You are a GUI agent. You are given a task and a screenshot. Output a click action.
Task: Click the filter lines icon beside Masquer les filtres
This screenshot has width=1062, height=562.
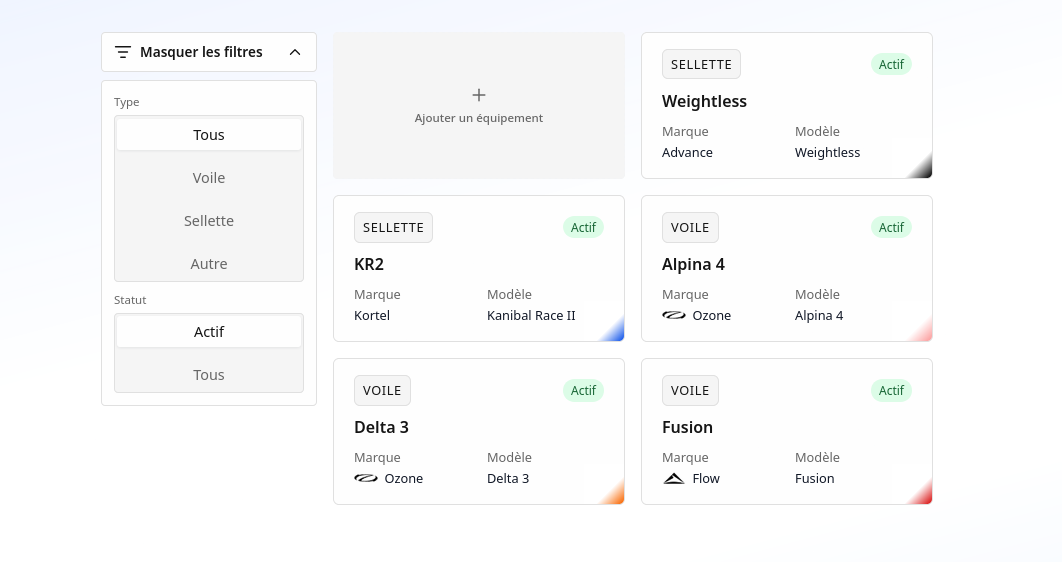click(123, 52)
